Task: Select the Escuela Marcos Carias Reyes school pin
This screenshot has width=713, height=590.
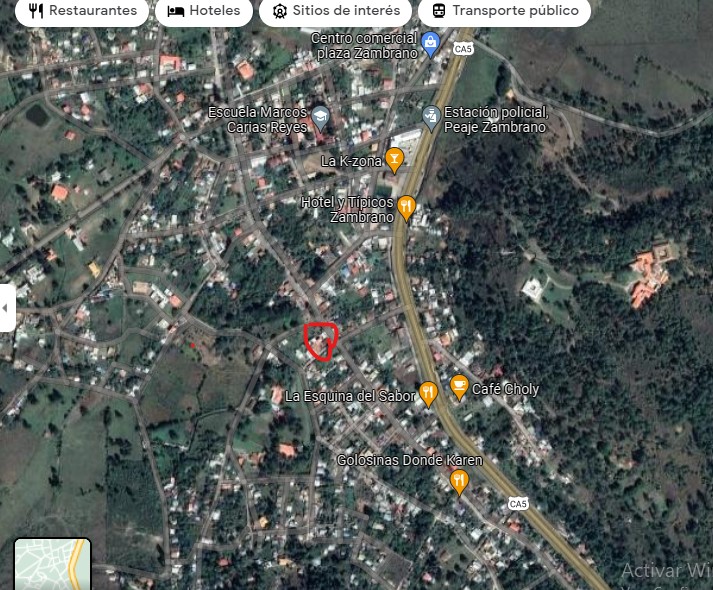Action: click(320, 118)
